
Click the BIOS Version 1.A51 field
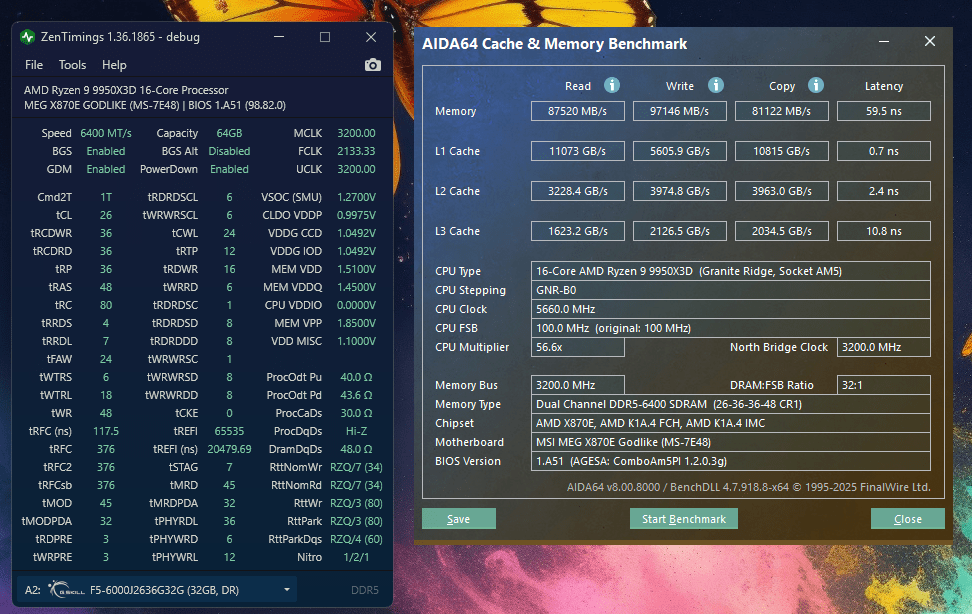[731, 461]
